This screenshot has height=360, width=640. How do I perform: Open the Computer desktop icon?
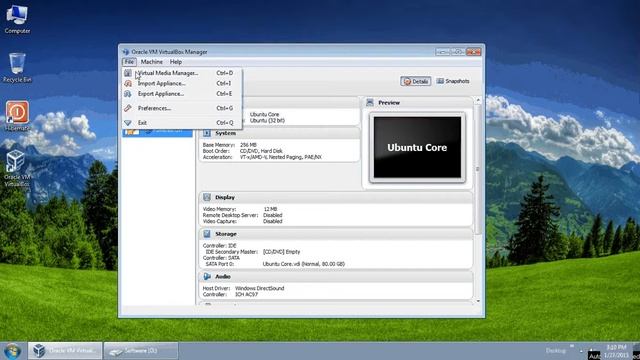pos(17,19)
